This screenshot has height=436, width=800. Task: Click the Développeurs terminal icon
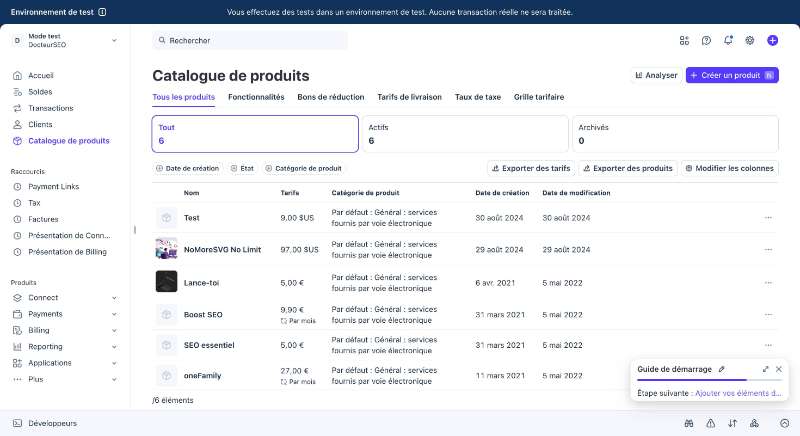point(17,423)
